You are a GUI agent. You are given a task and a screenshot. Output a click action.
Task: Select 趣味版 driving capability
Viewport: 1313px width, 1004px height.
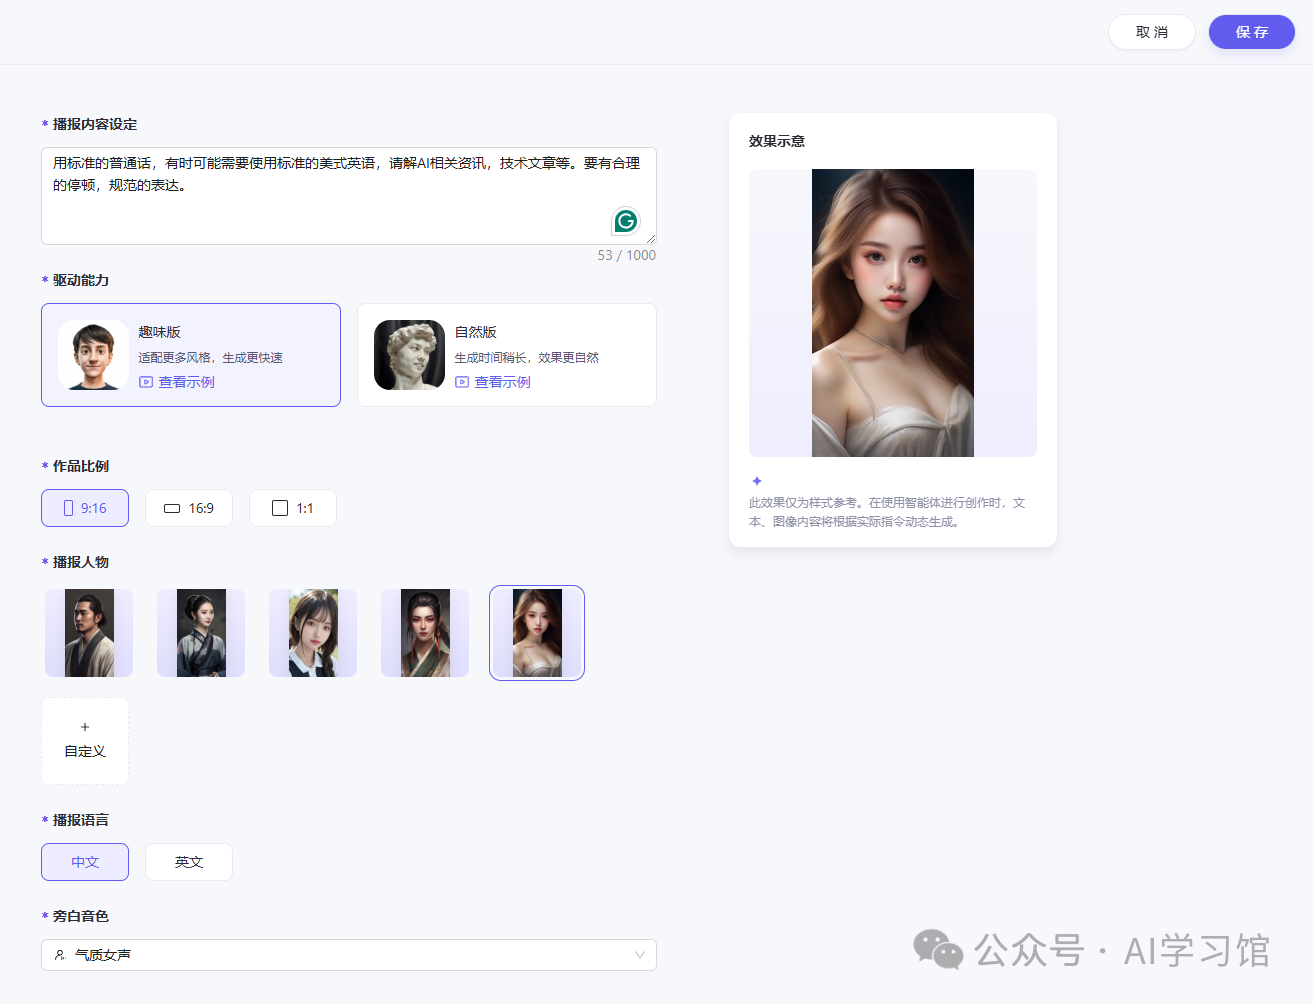[x=190, y=355]
